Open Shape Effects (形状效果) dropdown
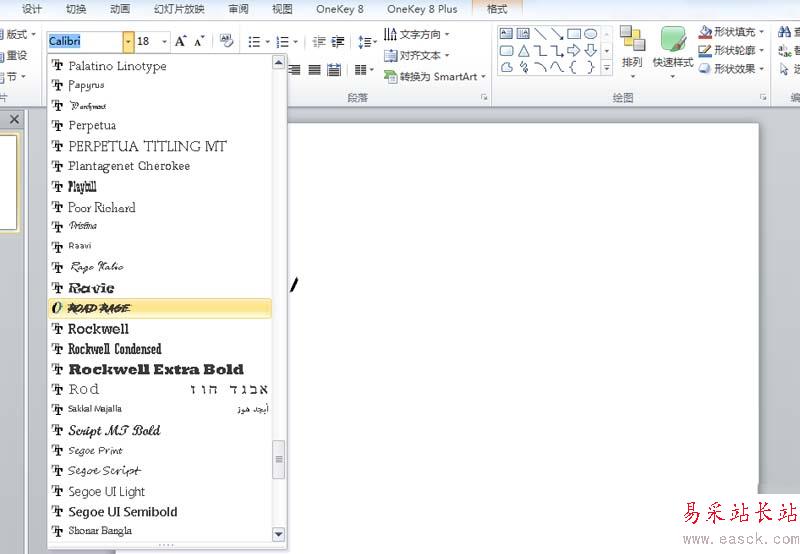Screen dimensions: 800x554 (731, 68)
